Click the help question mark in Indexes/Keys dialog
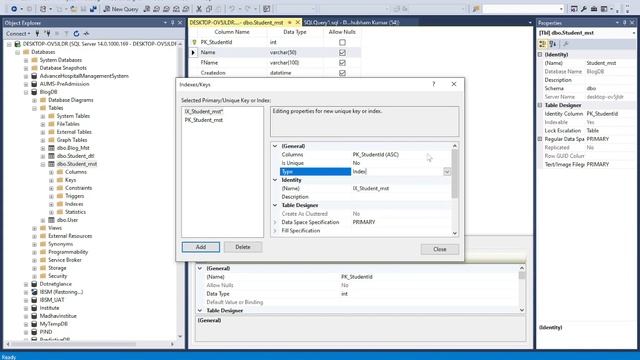This screenshot has height=360, width=640. [x=433, y=84]
